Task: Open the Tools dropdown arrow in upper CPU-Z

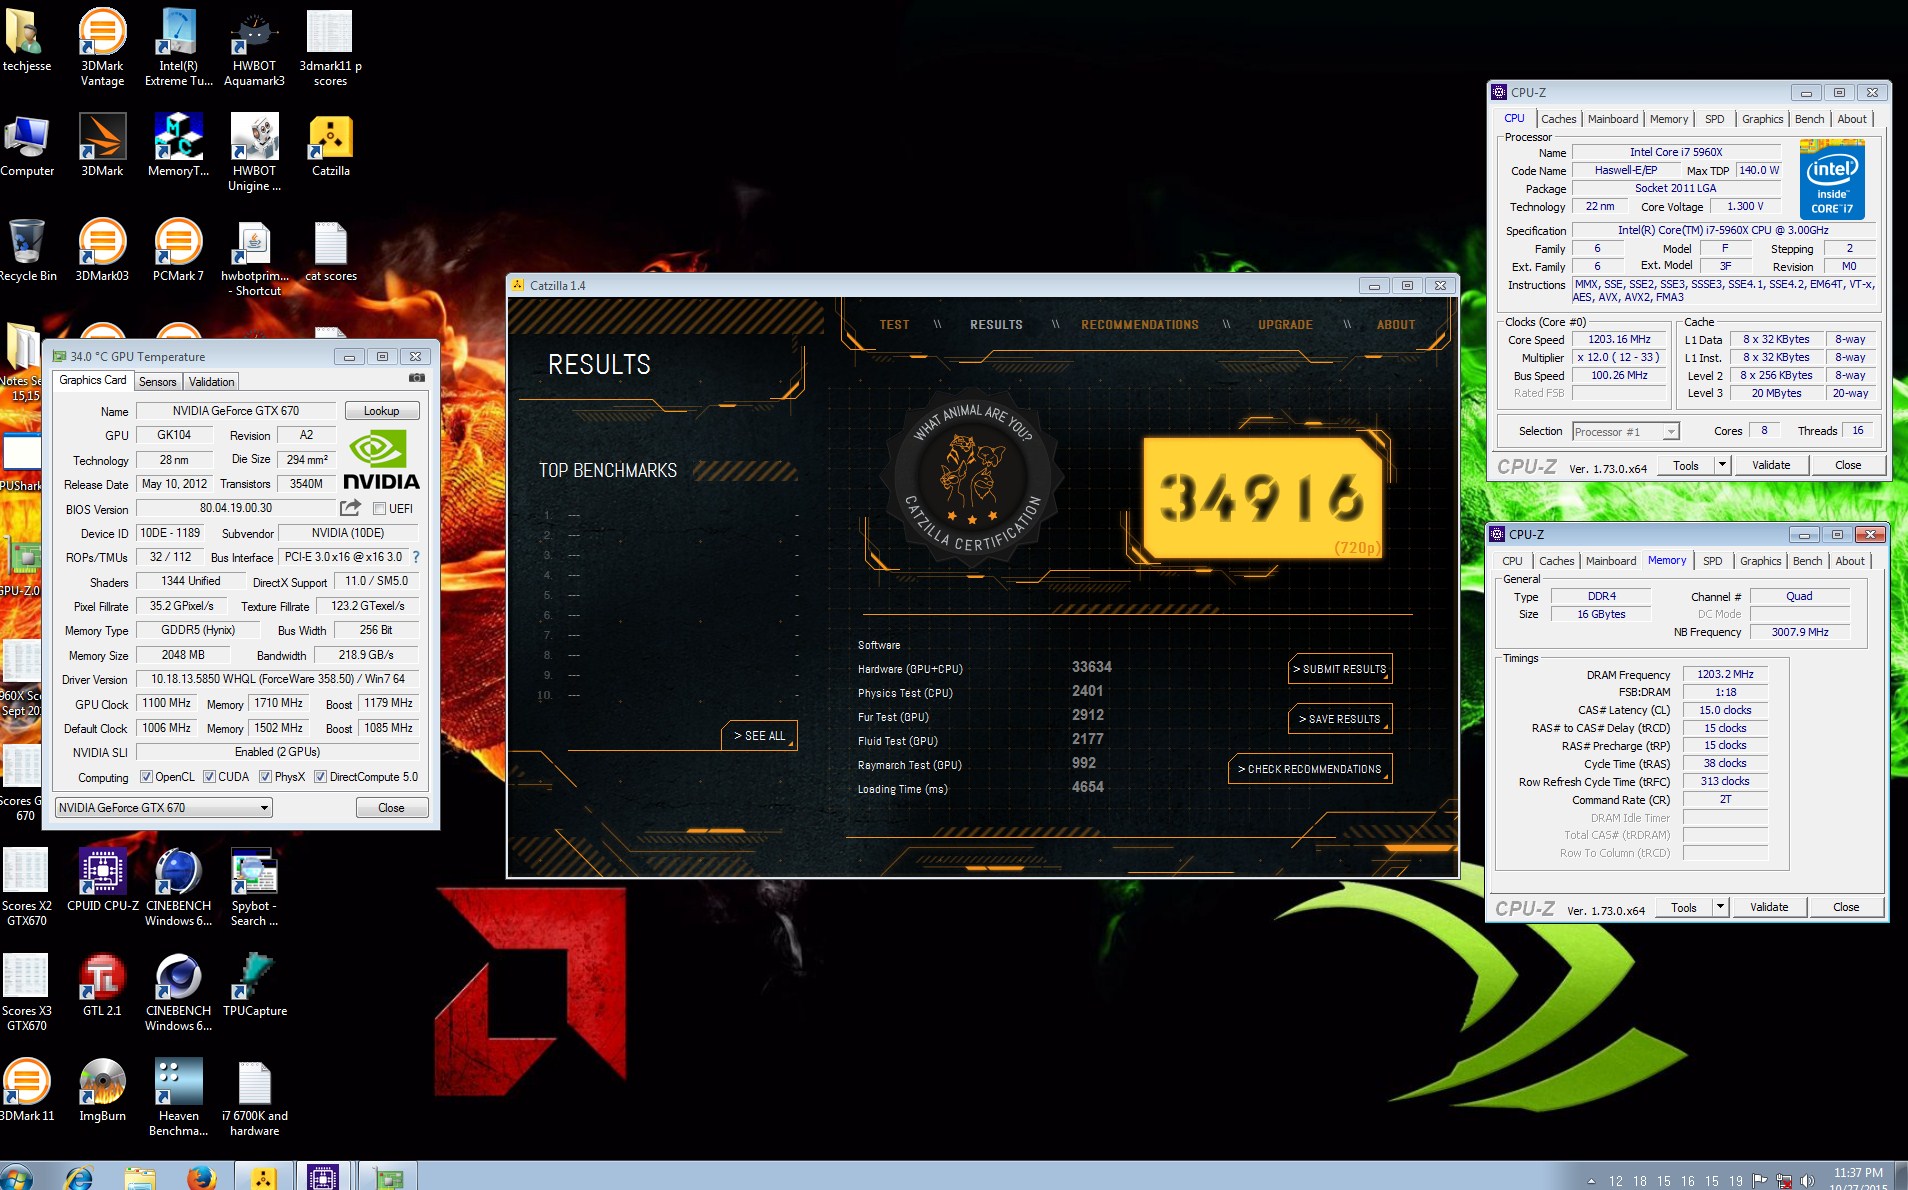Action: point(1722,465)
